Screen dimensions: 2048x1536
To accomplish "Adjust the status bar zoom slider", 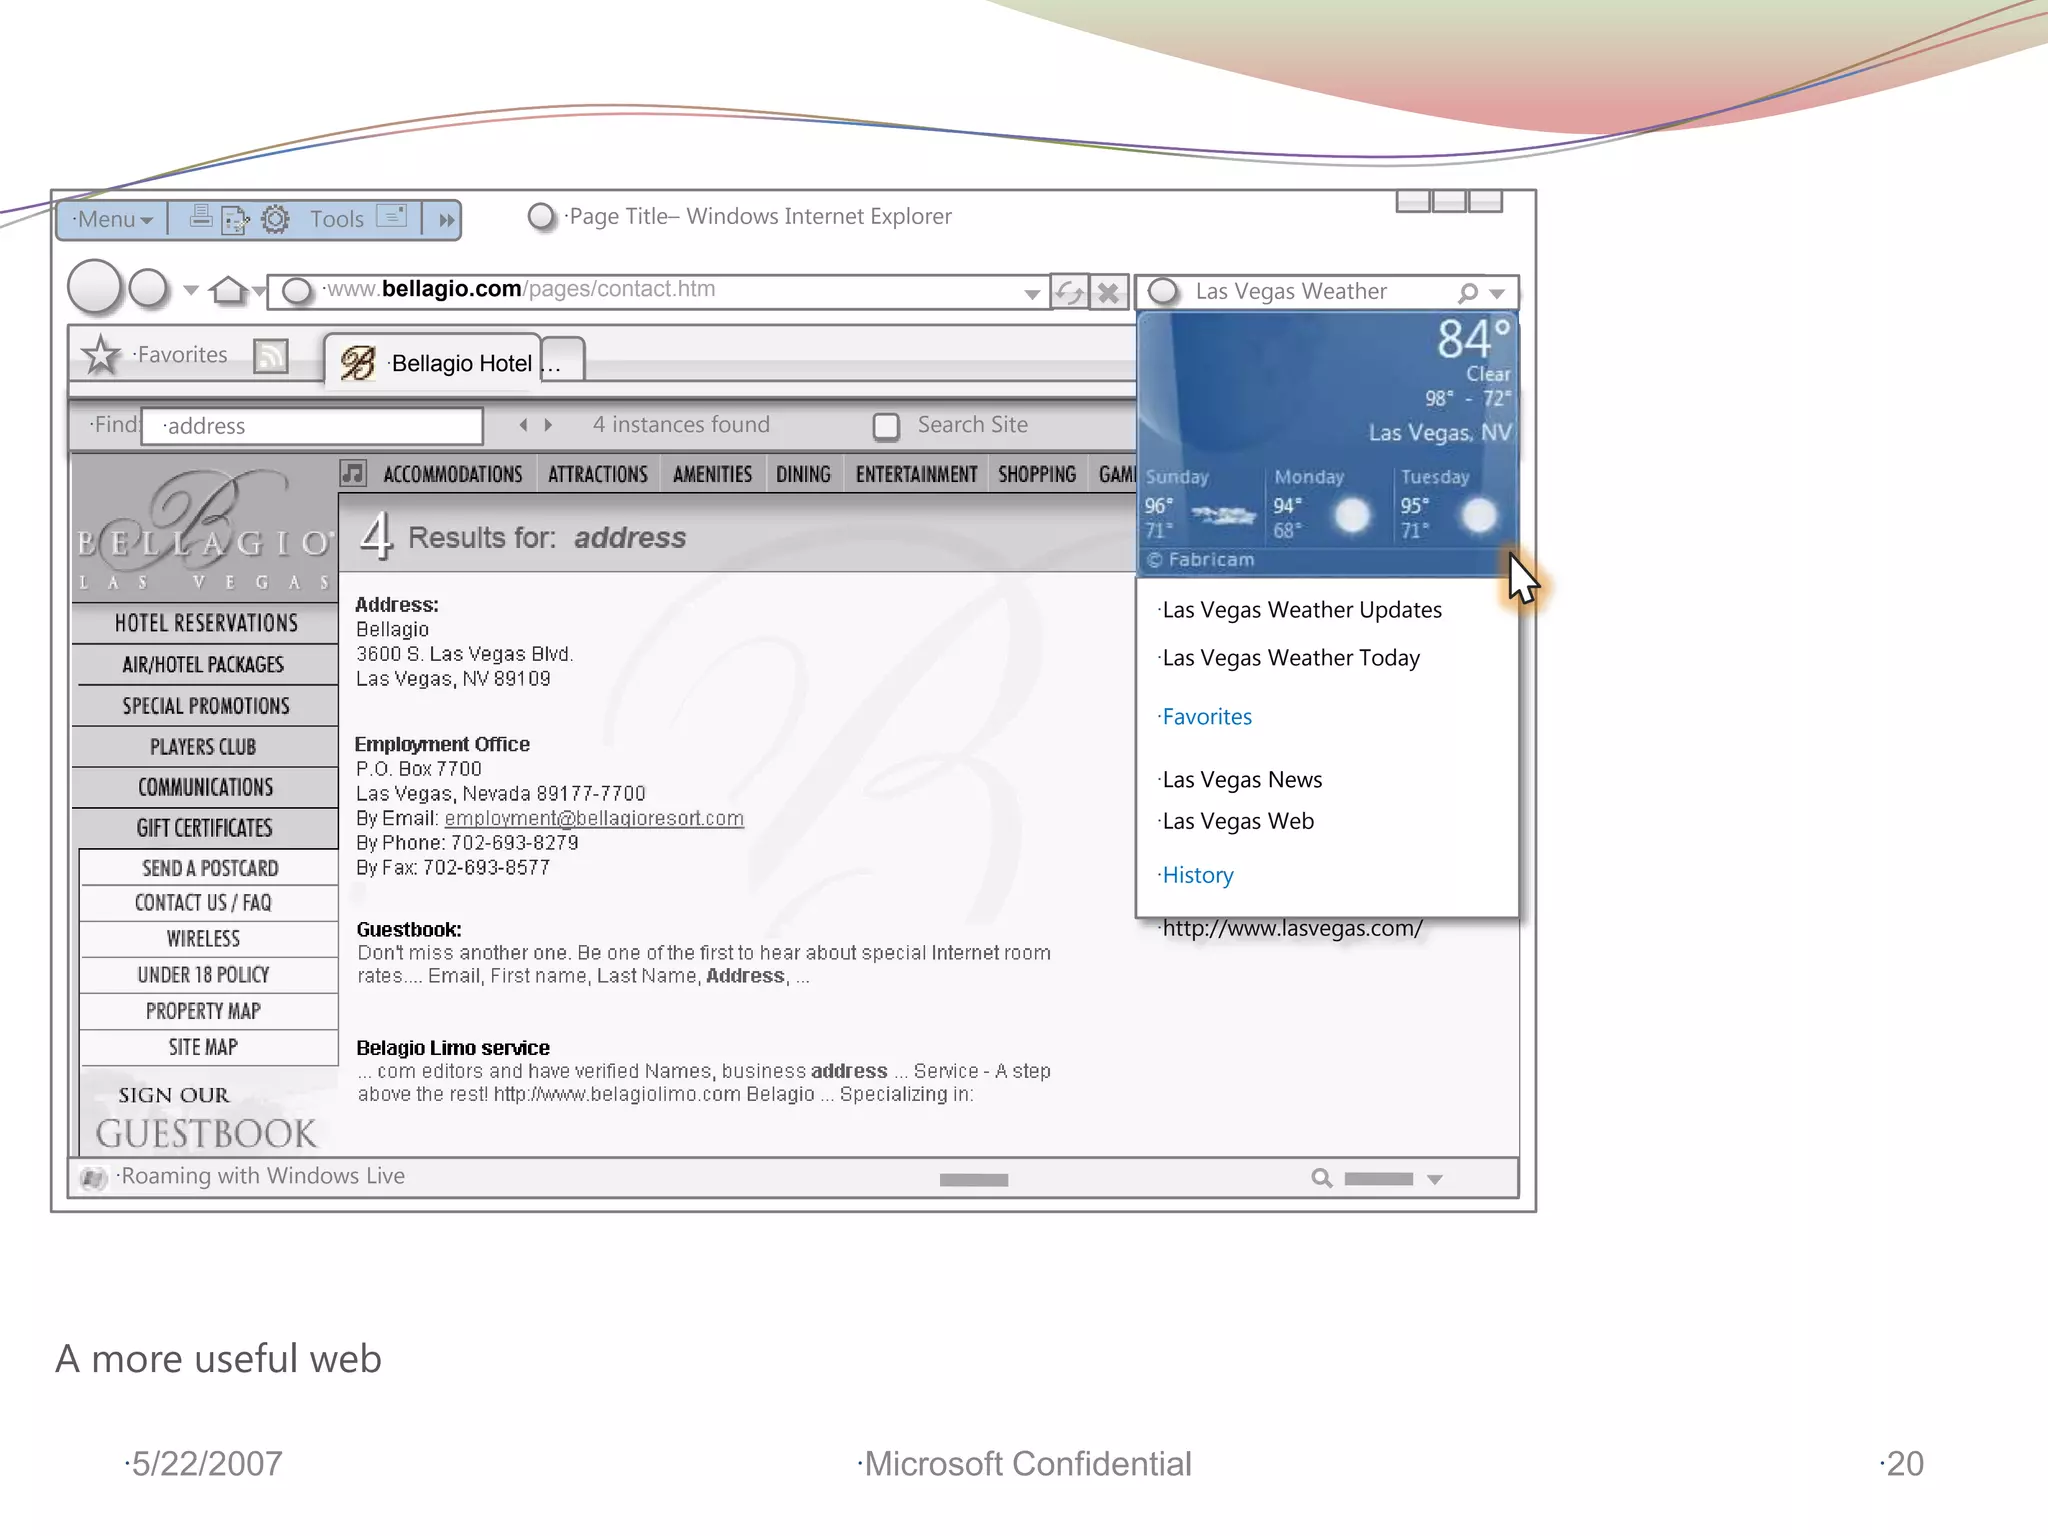I will 1379,1179.
